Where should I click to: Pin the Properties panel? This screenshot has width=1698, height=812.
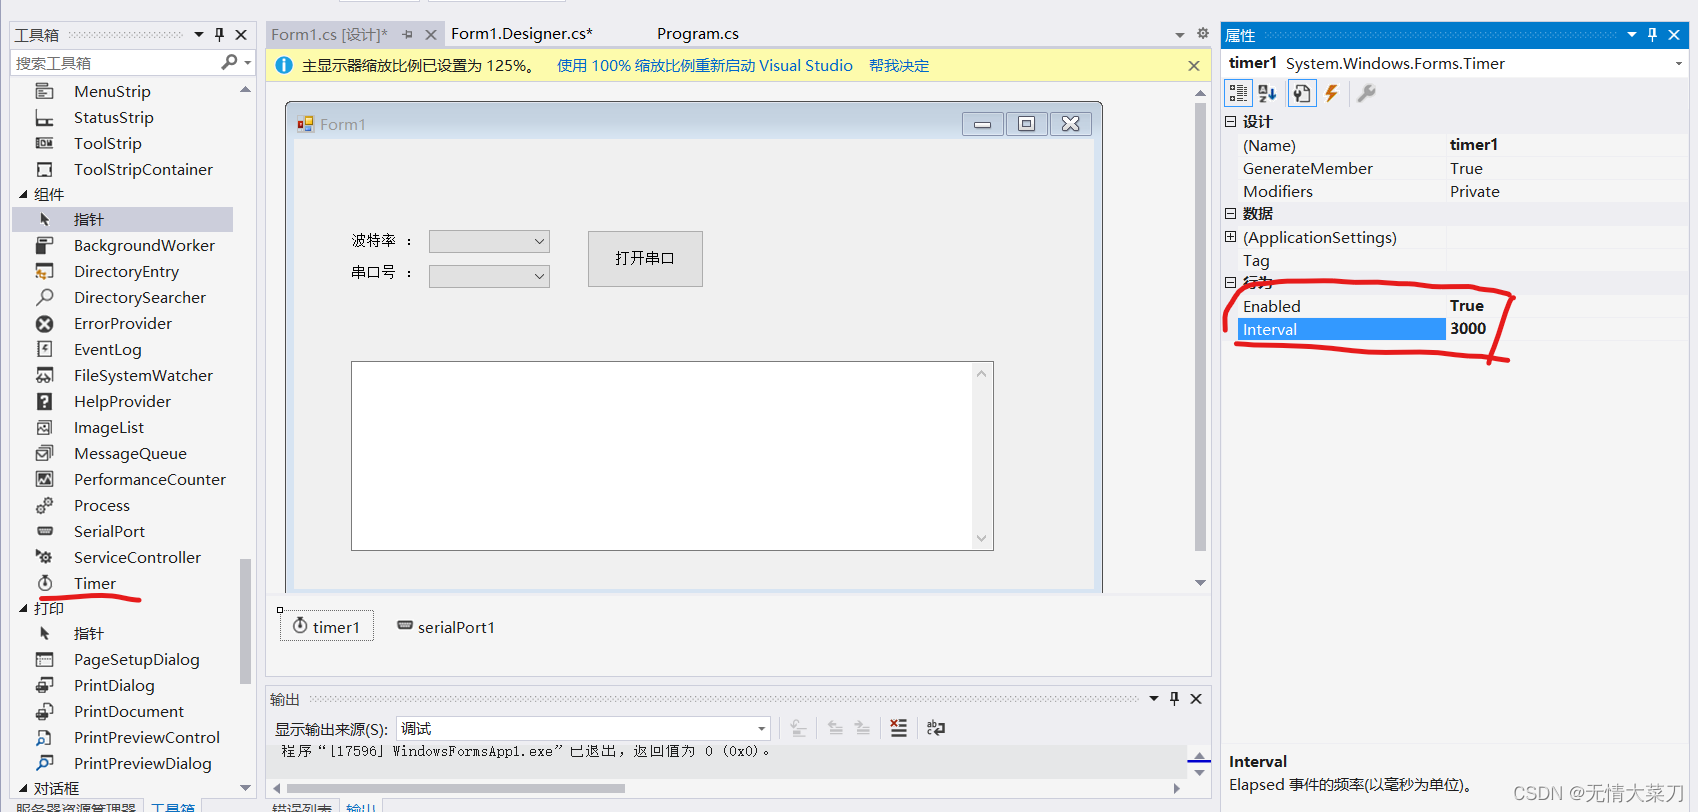point(1652,35)
